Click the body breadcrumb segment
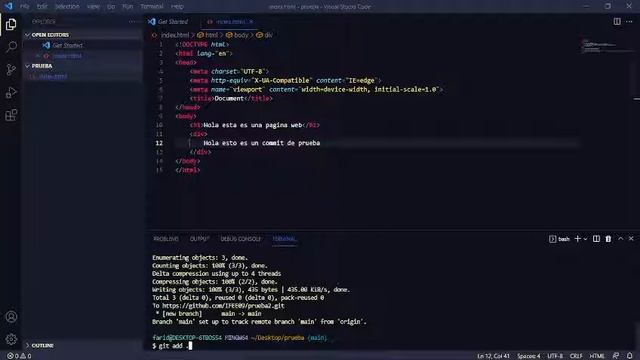Image resolution: width=640 pixels, height=360 pixels. tap(241, 35)
